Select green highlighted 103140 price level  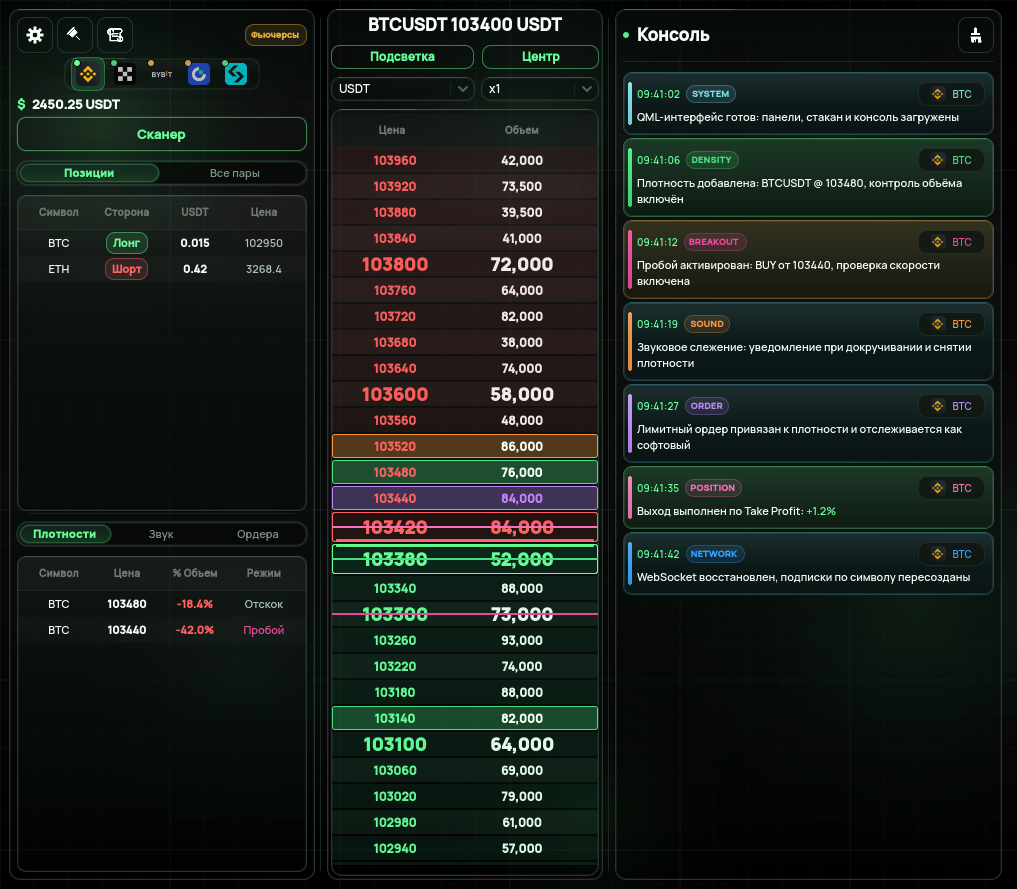464,718
